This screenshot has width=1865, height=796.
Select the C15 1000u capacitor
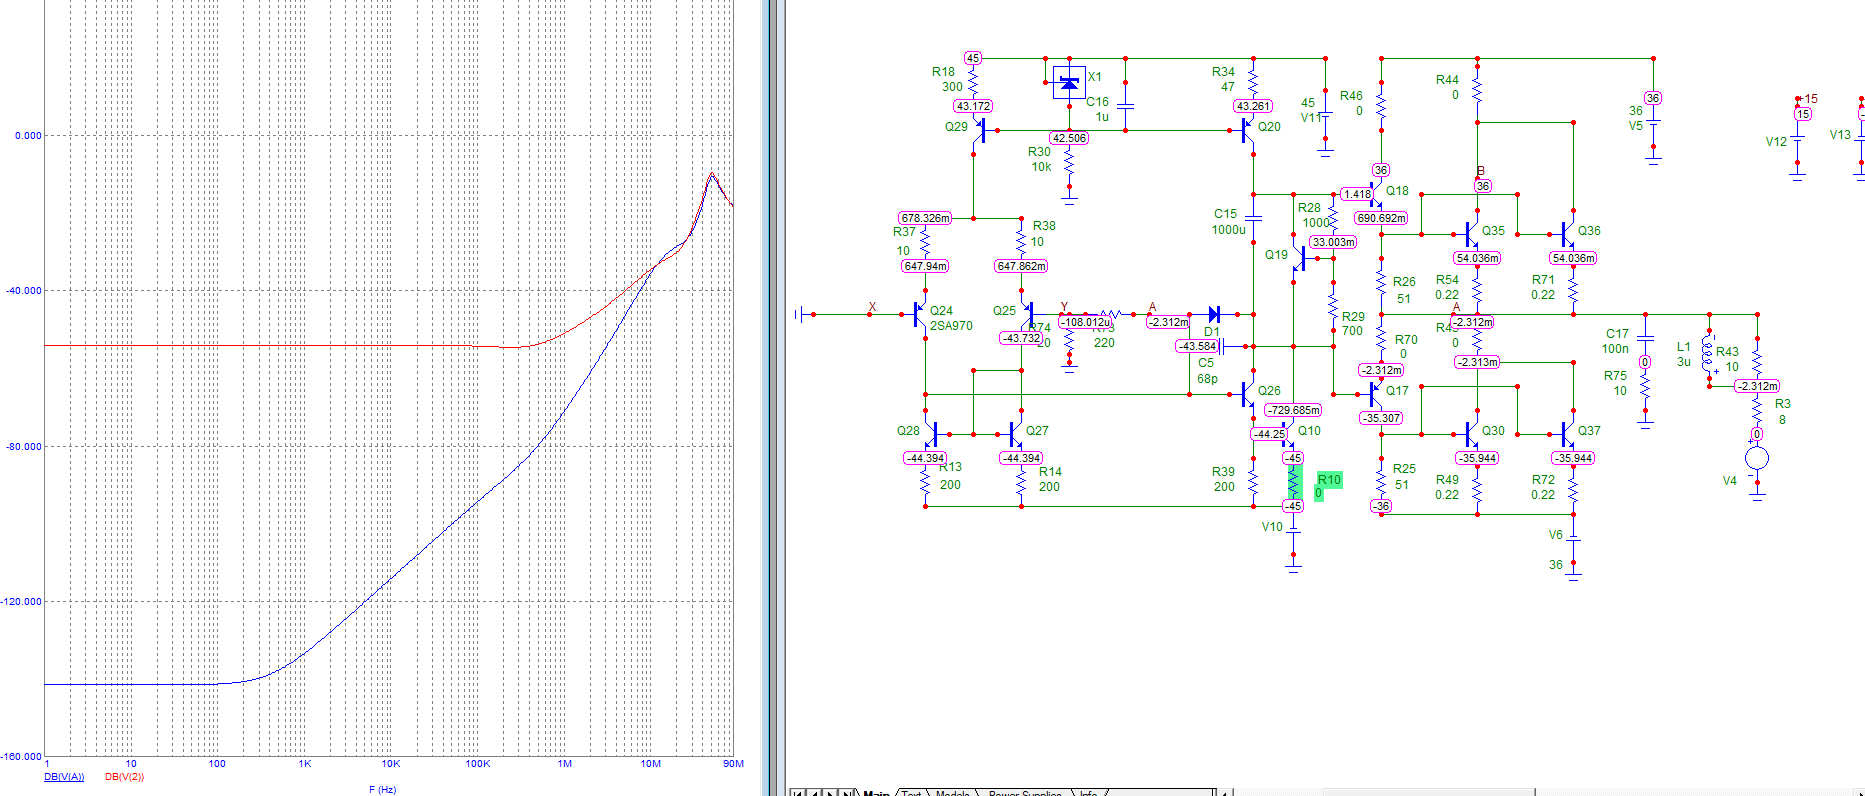tap(1253, 217)
